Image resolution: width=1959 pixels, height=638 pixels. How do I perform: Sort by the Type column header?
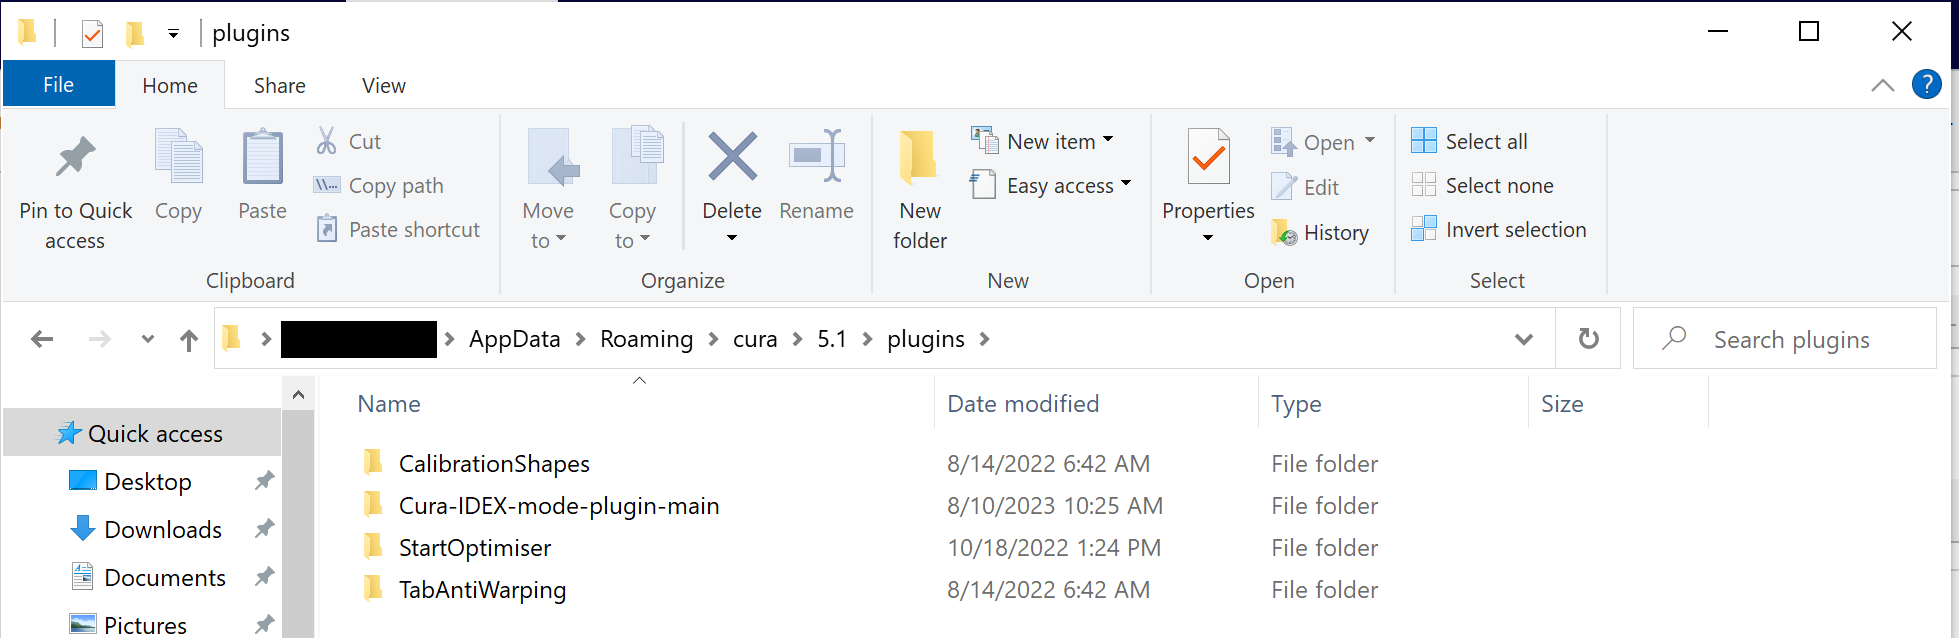[1393, 403]
